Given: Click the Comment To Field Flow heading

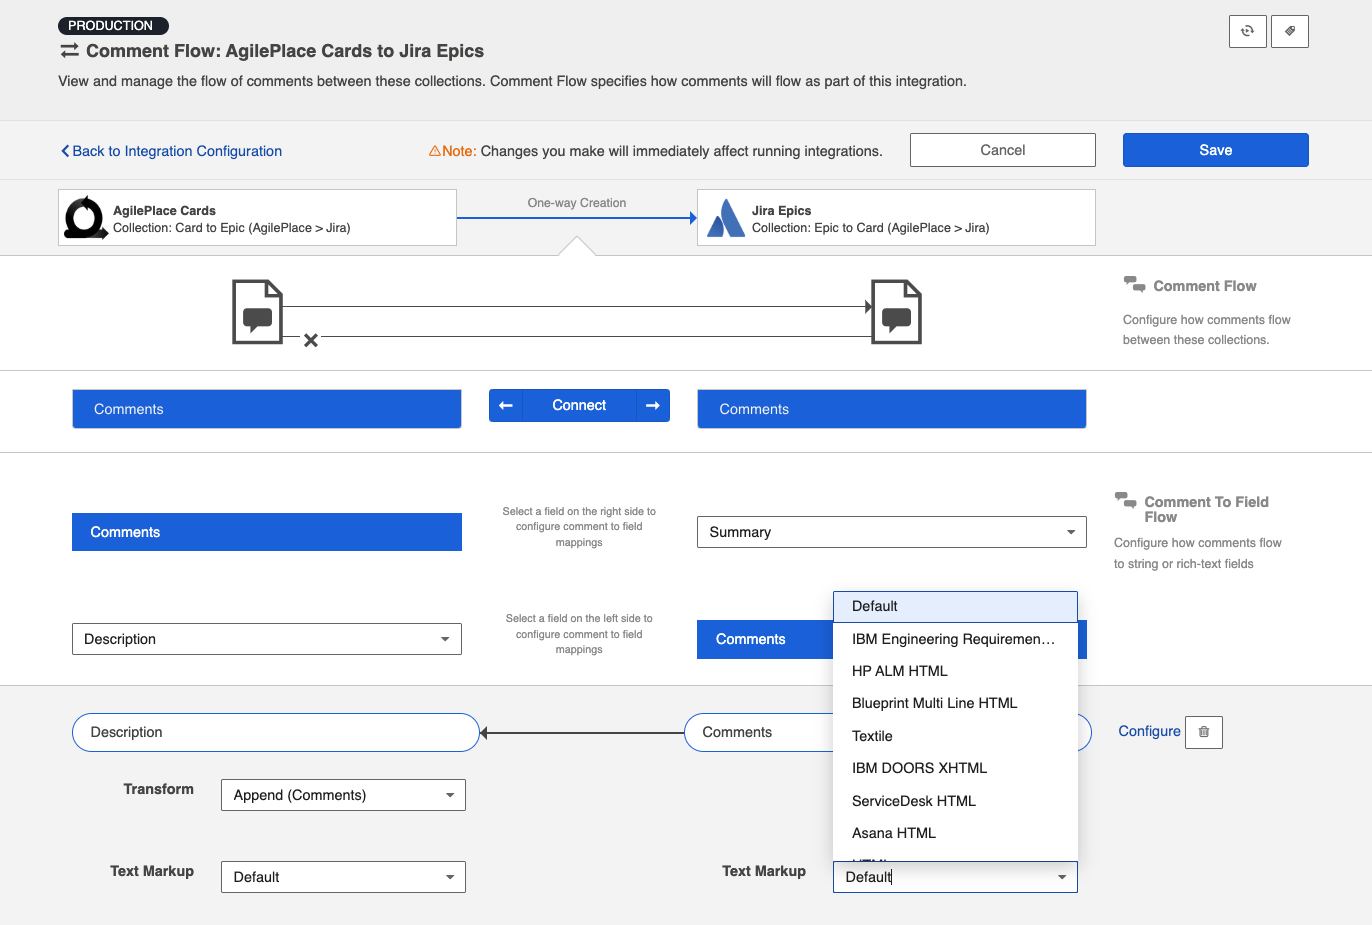Looking at the screenshot, I should point(1206,509).
